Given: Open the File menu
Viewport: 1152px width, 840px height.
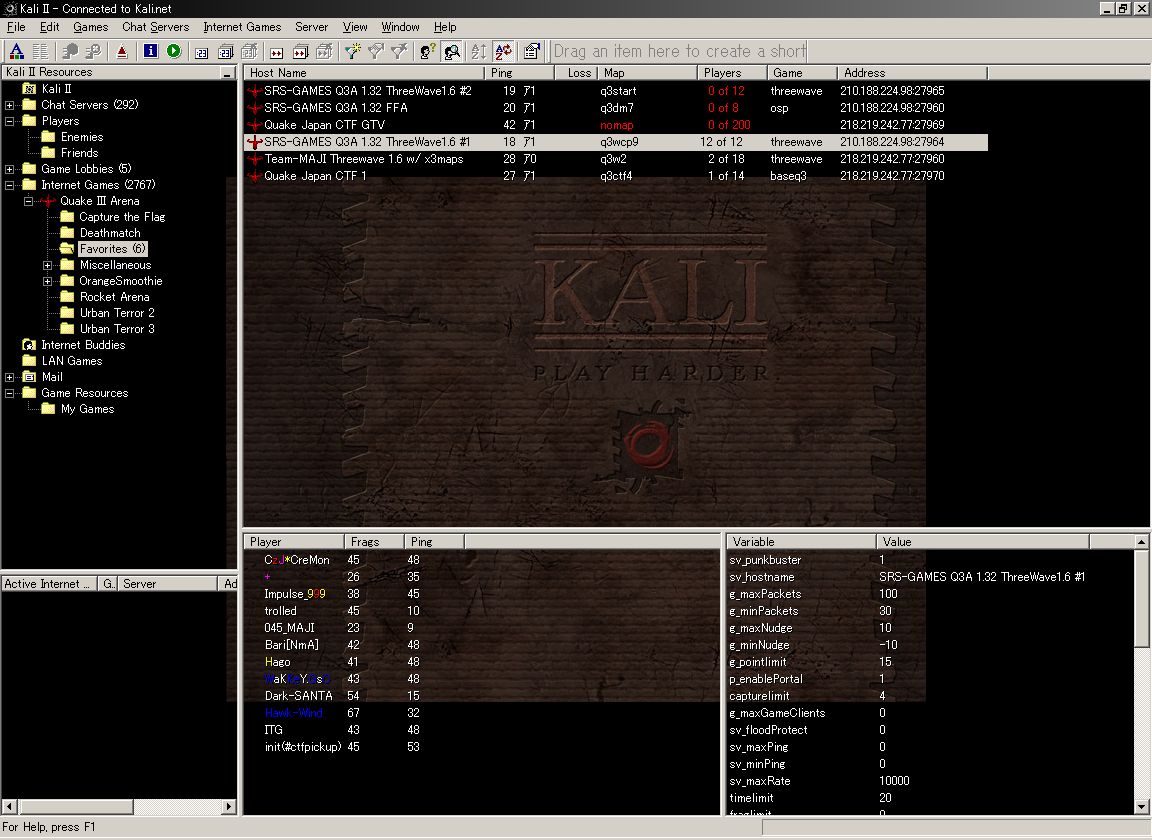Looking at the screenshot, I should 16,27.
